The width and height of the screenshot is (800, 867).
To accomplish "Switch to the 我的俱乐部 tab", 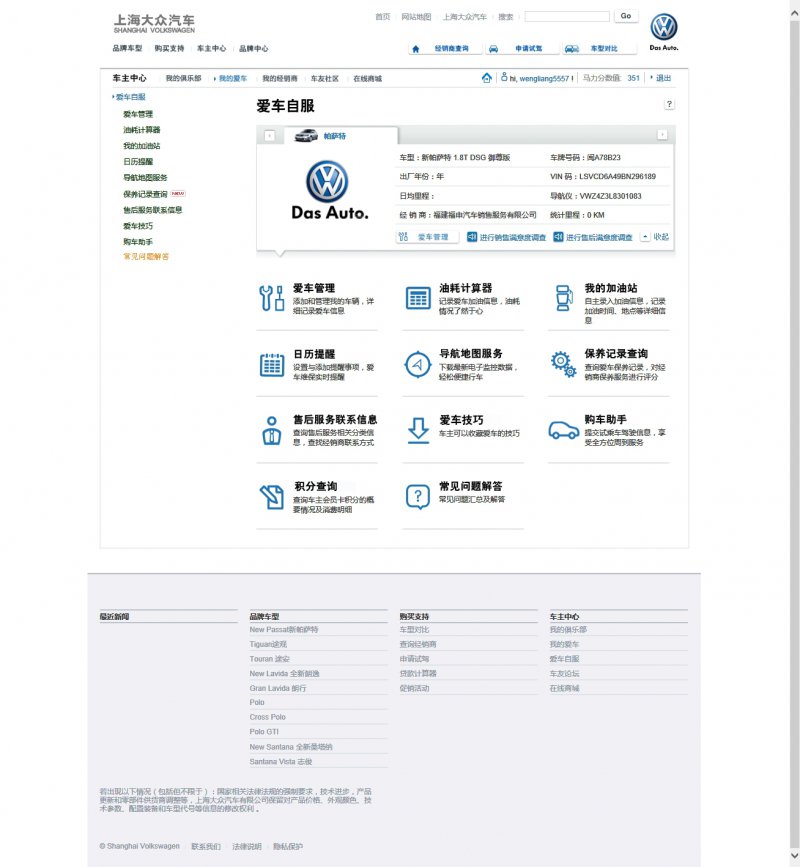I will click(184, 79).
